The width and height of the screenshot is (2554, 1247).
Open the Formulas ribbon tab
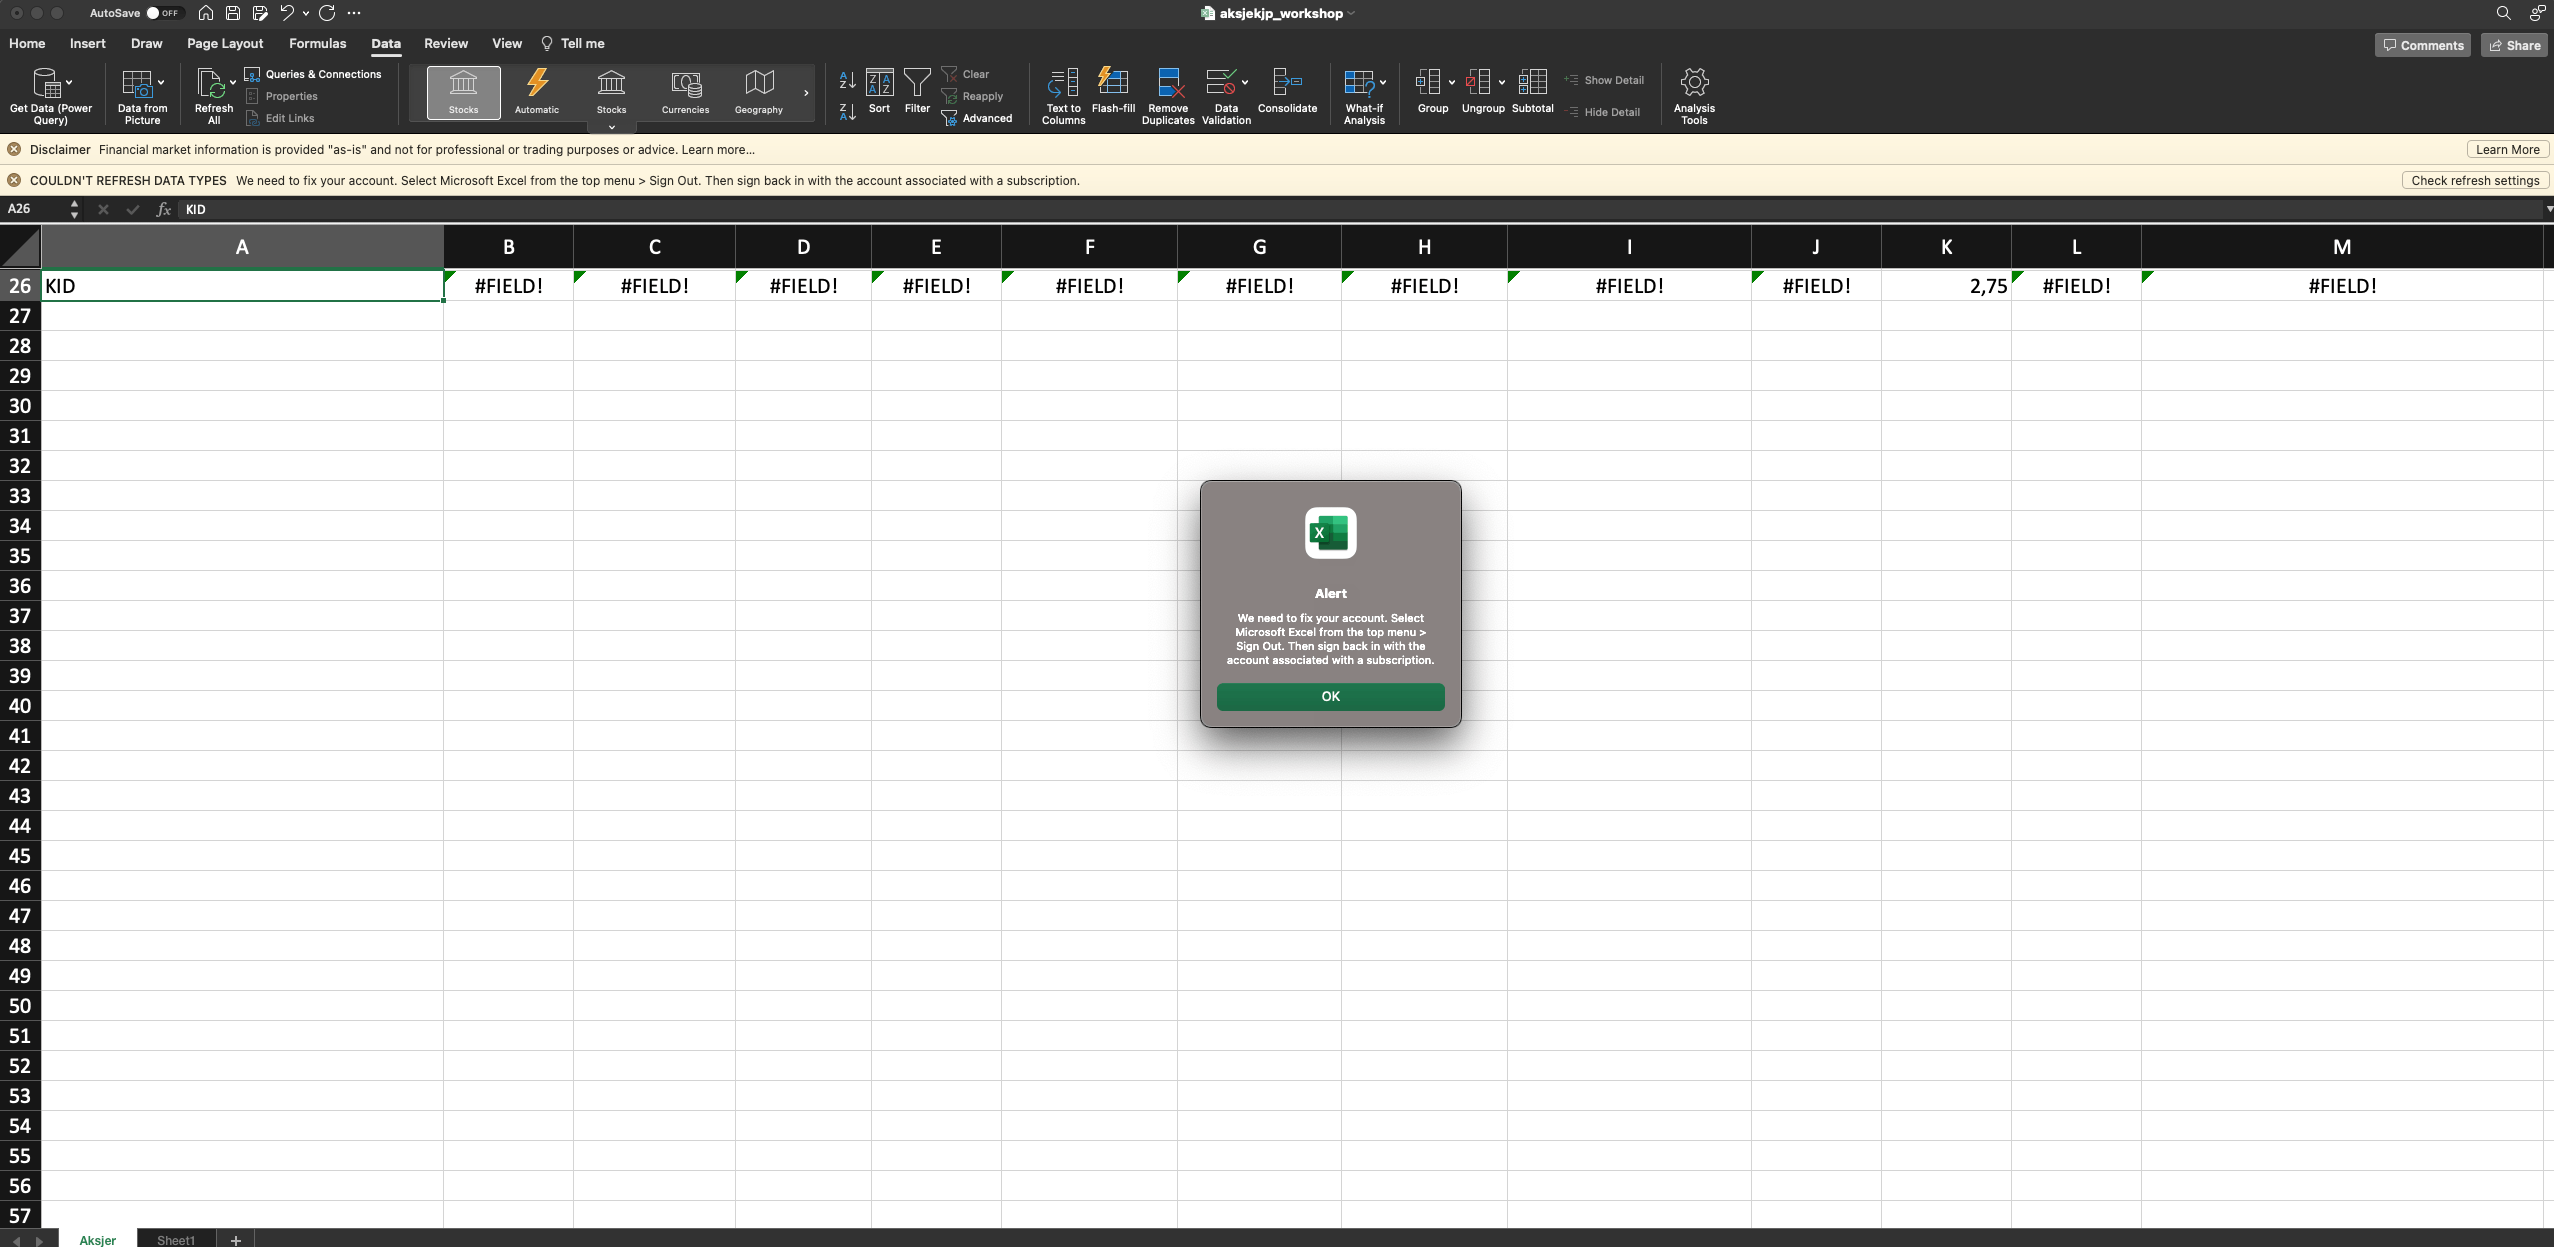pyautogui.click(x=317, y=43)
